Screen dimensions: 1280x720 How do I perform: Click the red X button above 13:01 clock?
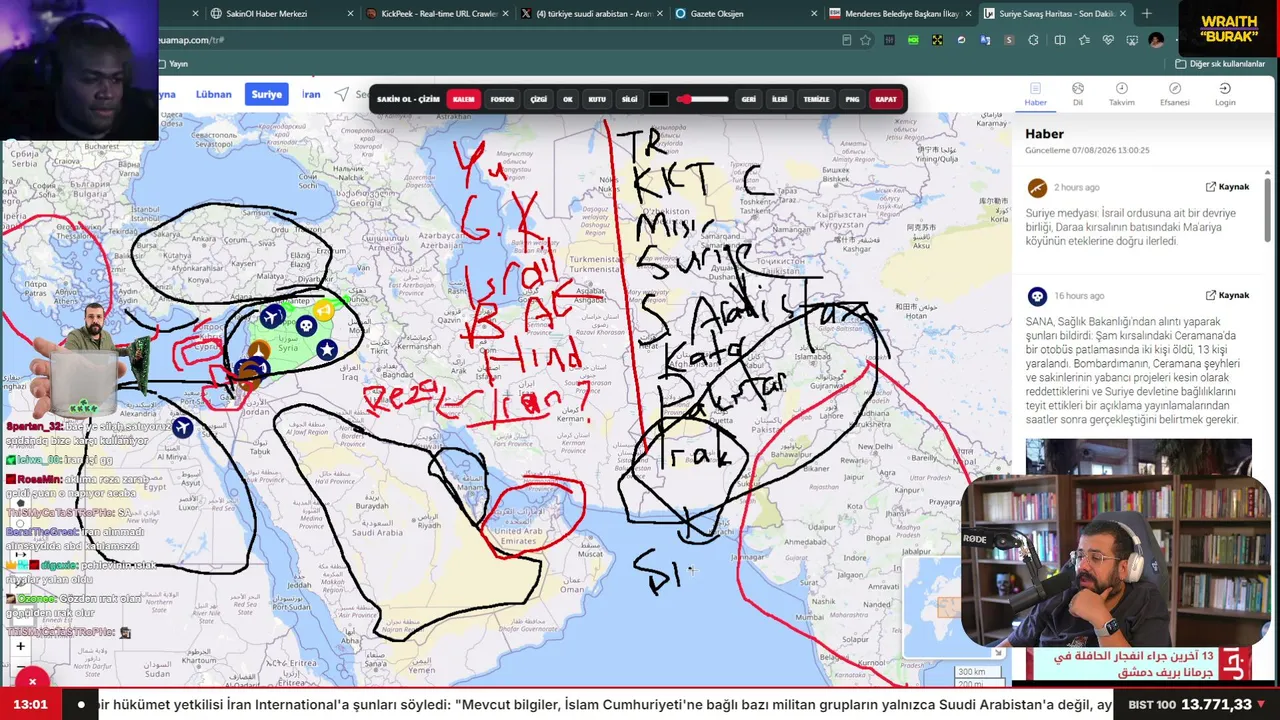pyautogui.click(x=32, y=681)
